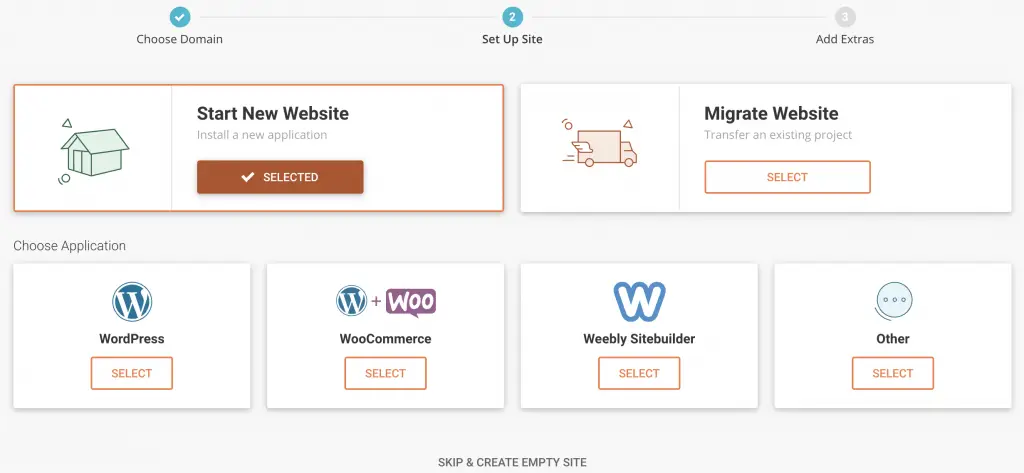Click the Weebly Sitebuilder logo icon
The height and width of the screenshot is (473, 1024).
639,301
